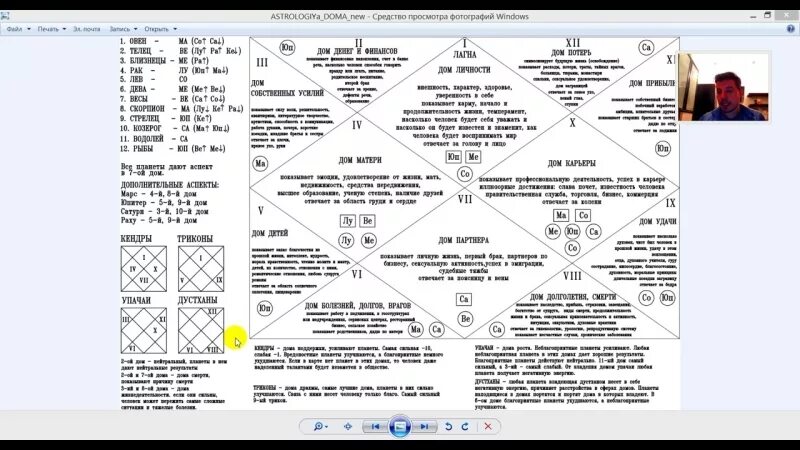Click the ДОМ ДЕНЕГ И ФИНАНСОВ heading

coord(357,52)
